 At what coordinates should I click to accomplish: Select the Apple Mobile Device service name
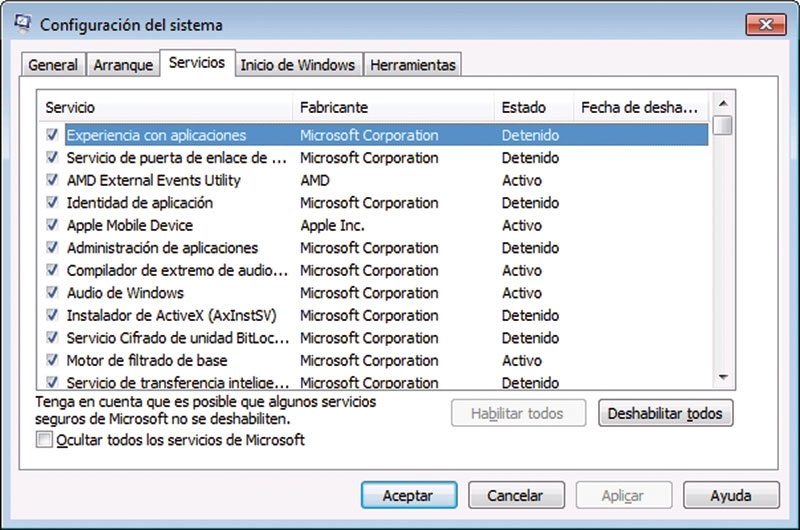click(x=130, y=225)
